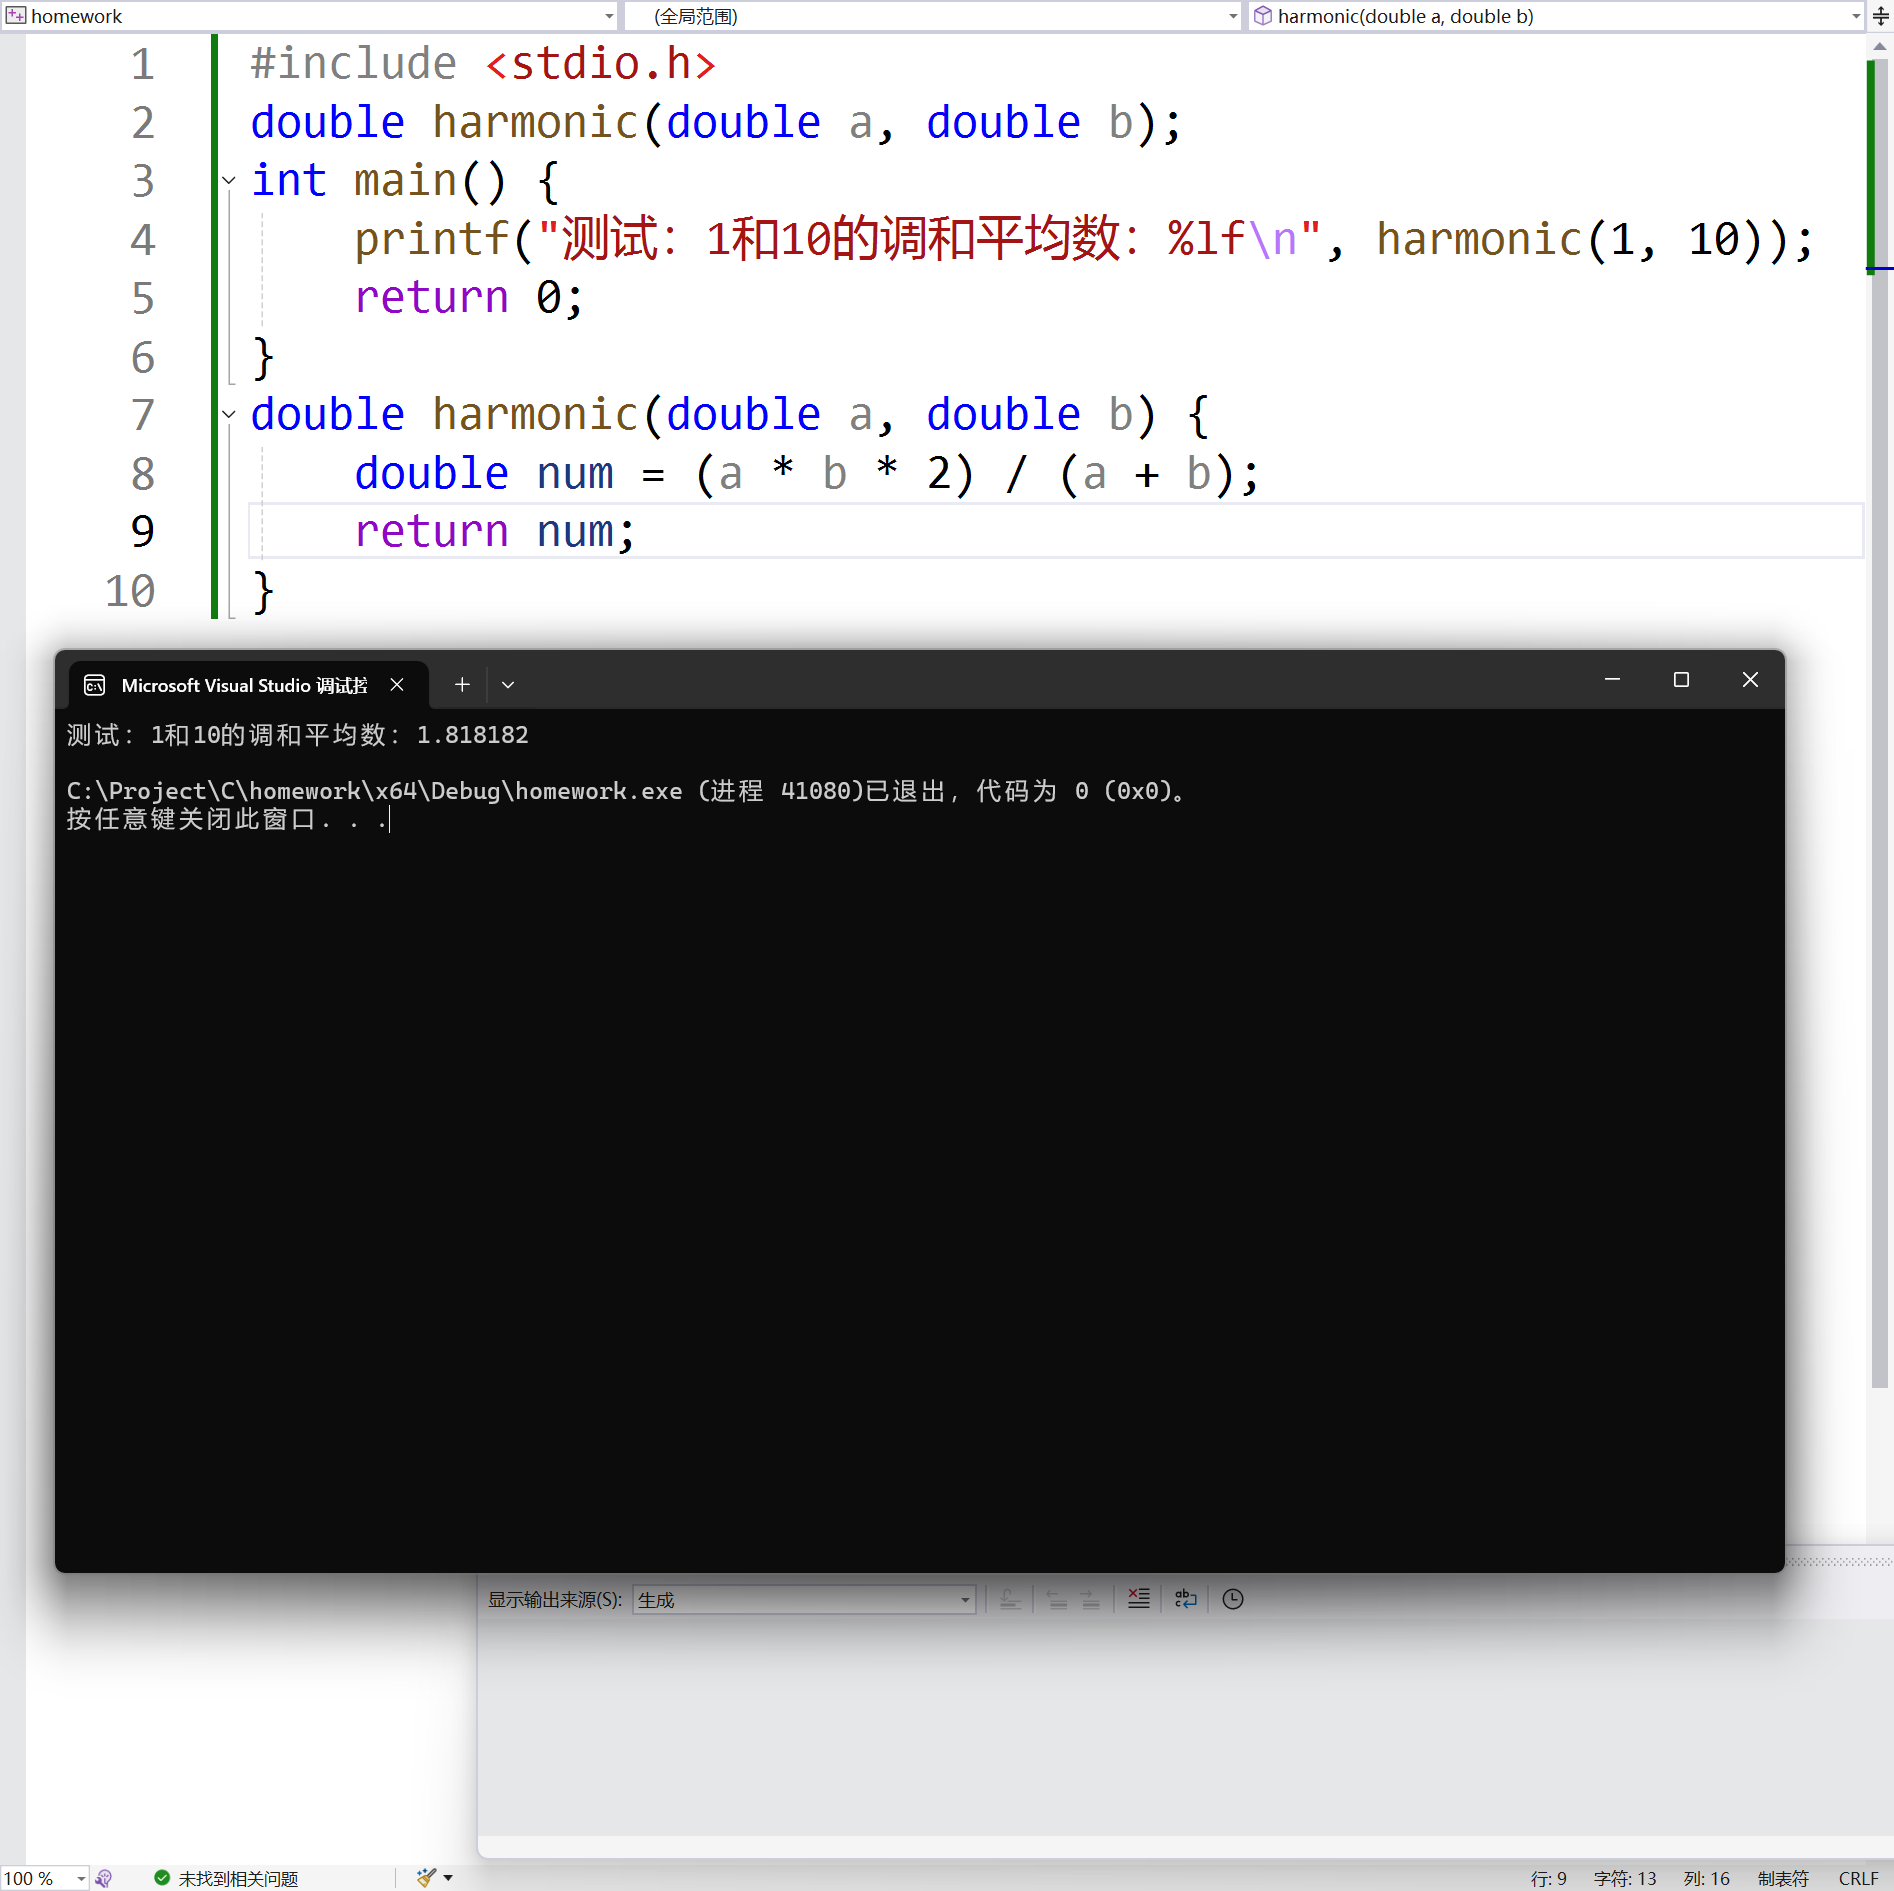Open the 显示输出来源 output source combo box
Image resolution: width=1894 pixels, height=1891 pixels.
pos(804,1600)
